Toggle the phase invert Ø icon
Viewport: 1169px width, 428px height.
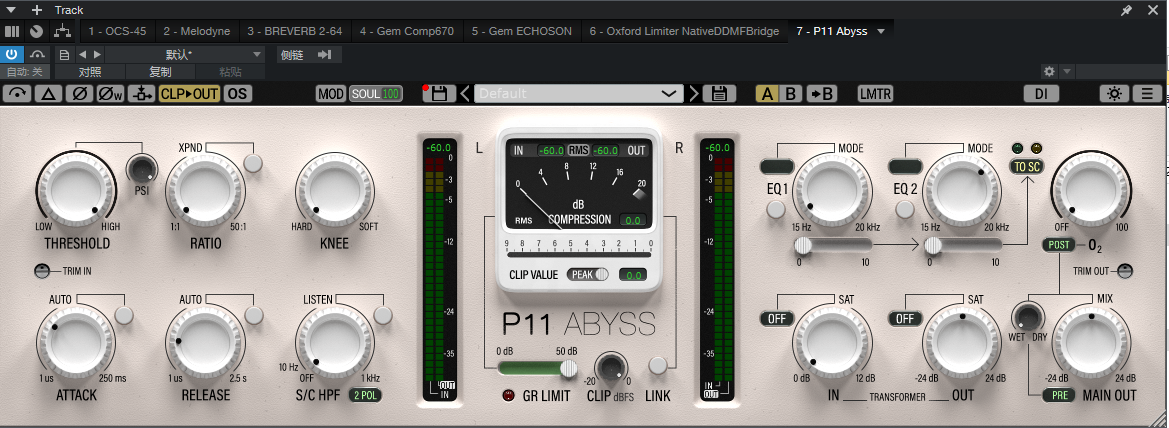point(80,93)
